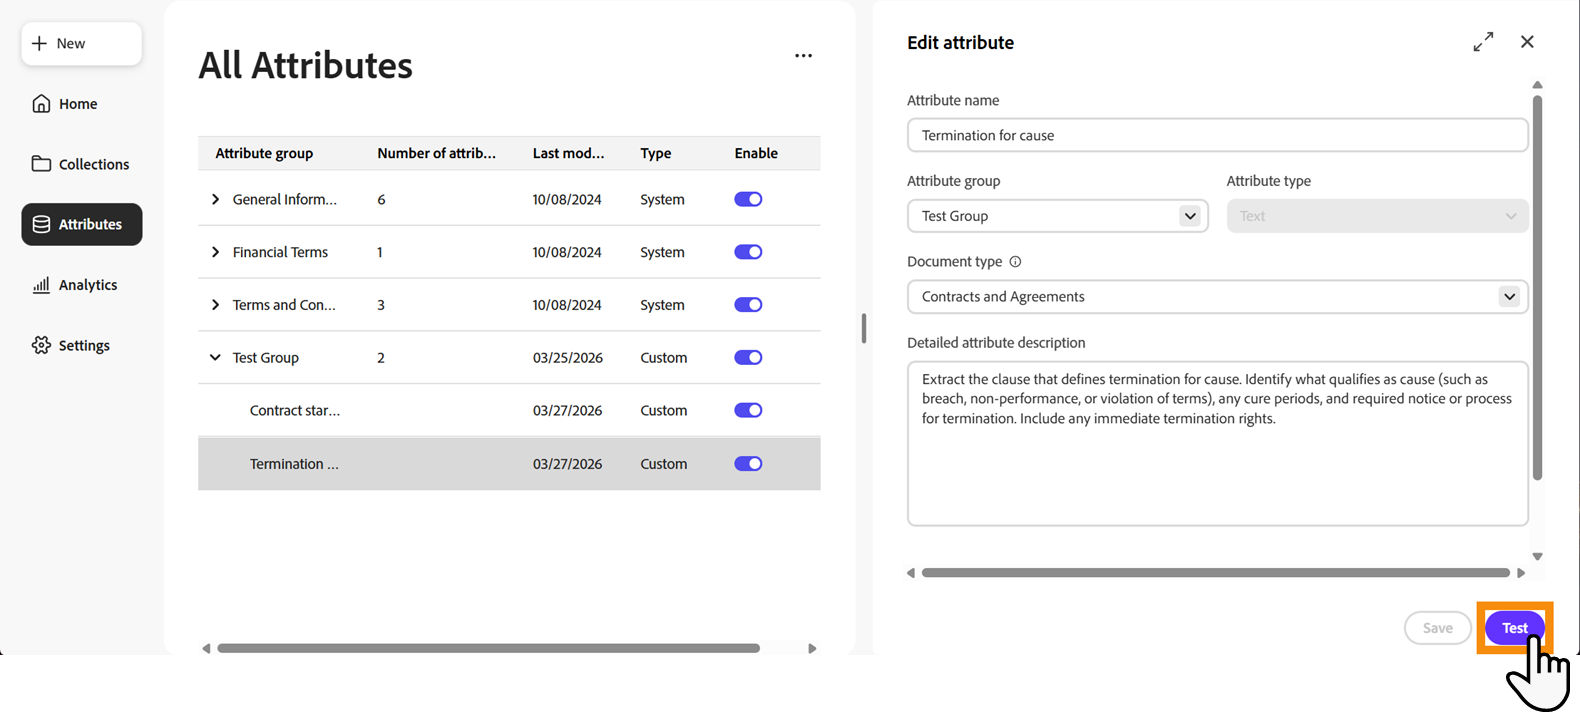Viewport: 1580px width, 712px height.
Task: Disable the Financial Terms group toggle
Action: [x=748, y=252]
